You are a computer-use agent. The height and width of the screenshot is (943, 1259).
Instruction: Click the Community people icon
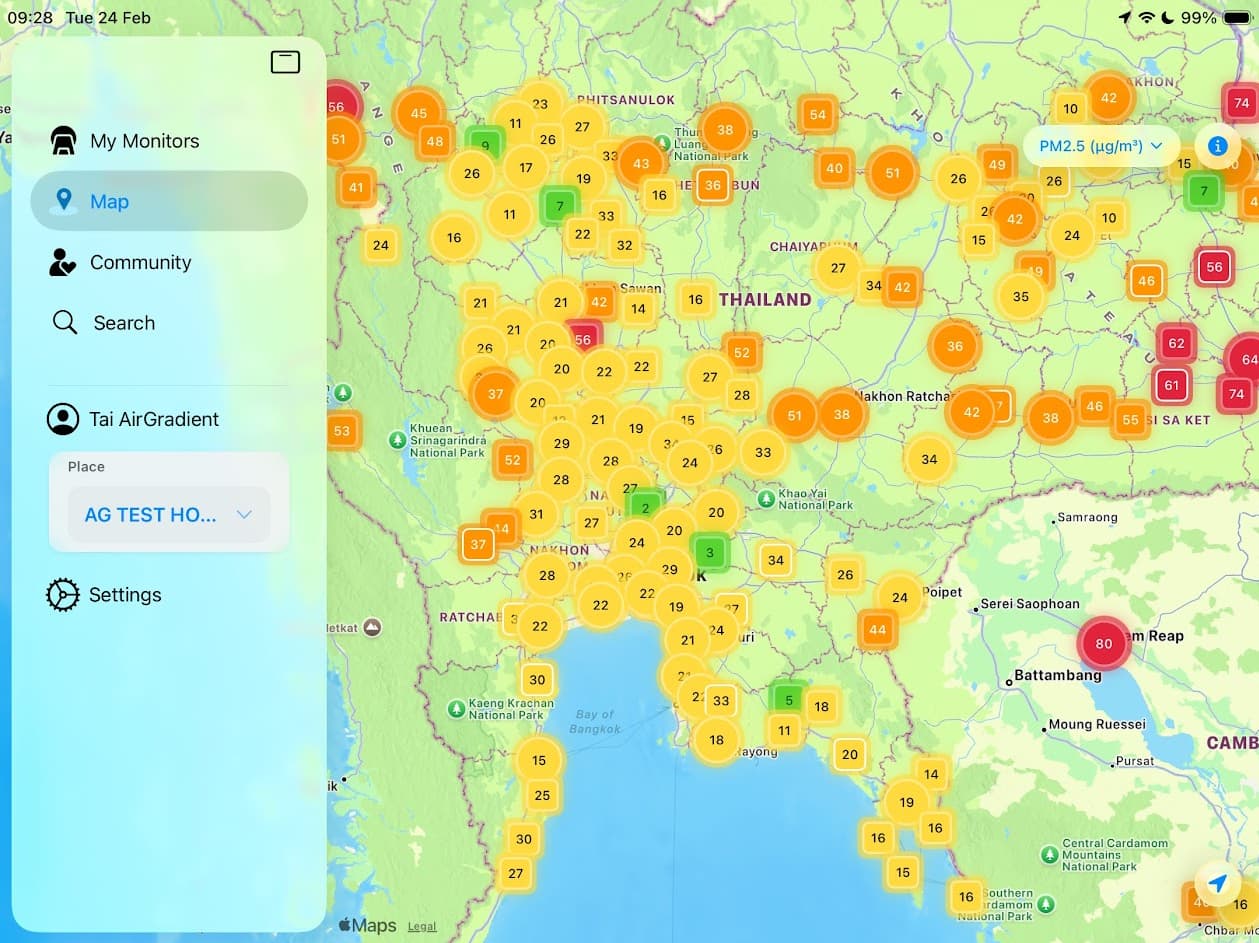click(63, 262)
